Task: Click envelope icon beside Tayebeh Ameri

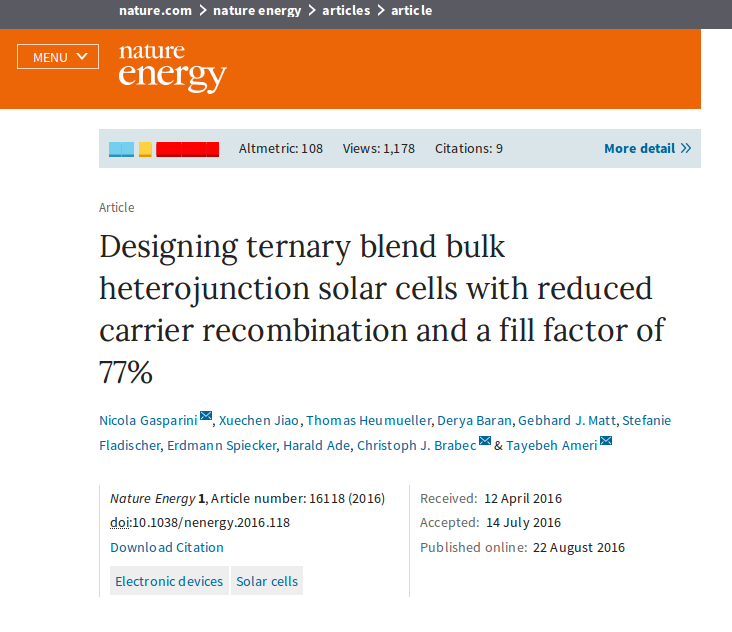Action: click(606, 442)
